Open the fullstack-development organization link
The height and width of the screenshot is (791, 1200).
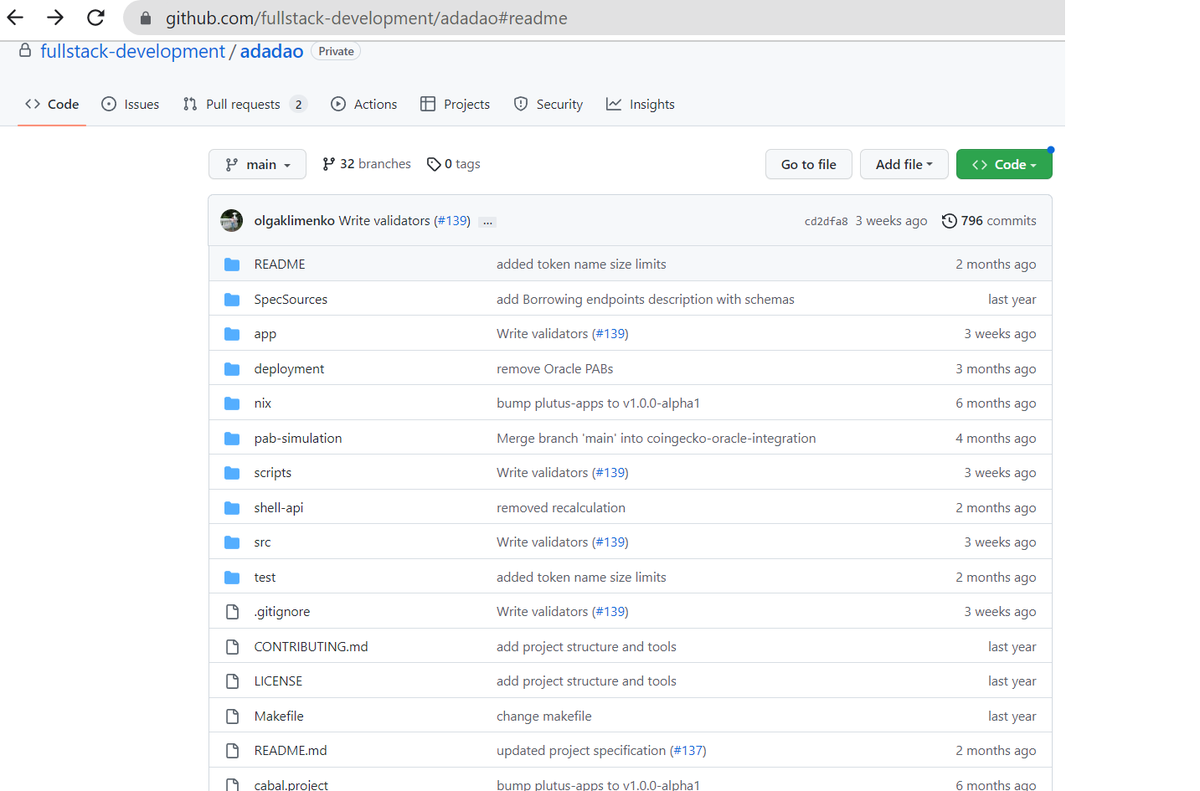132,51
